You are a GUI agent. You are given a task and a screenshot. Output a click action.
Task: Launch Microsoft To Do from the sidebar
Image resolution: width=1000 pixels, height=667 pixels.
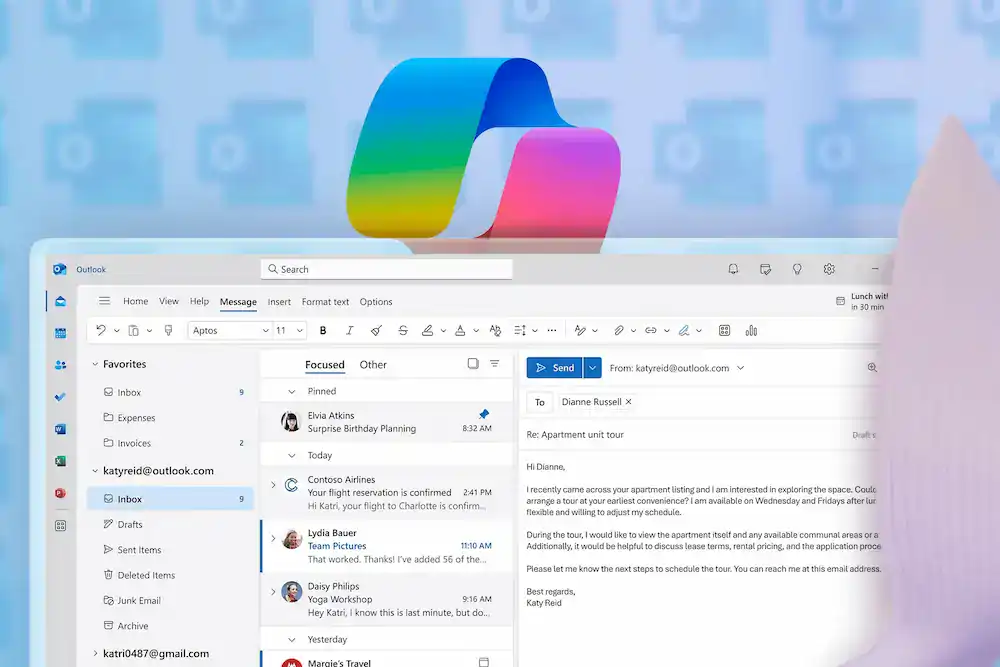tap(59, 396)
